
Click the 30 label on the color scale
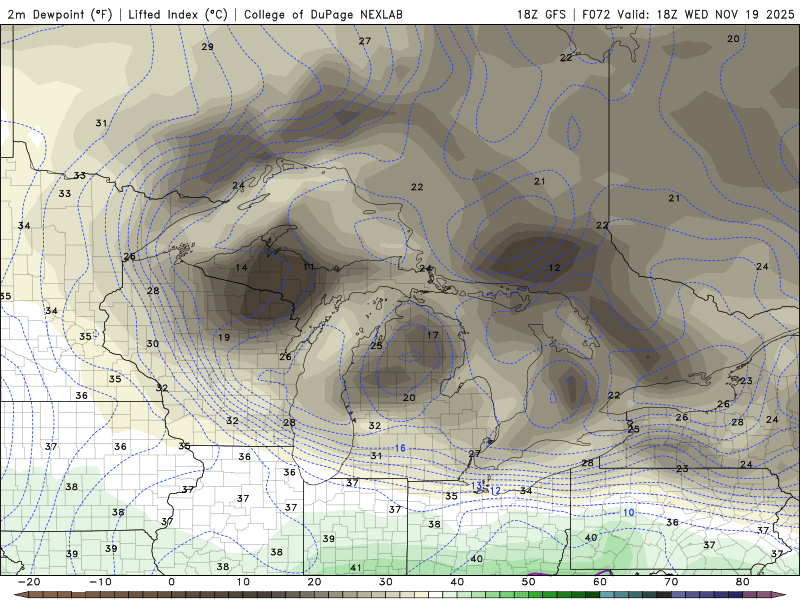[x=386, y=582]
